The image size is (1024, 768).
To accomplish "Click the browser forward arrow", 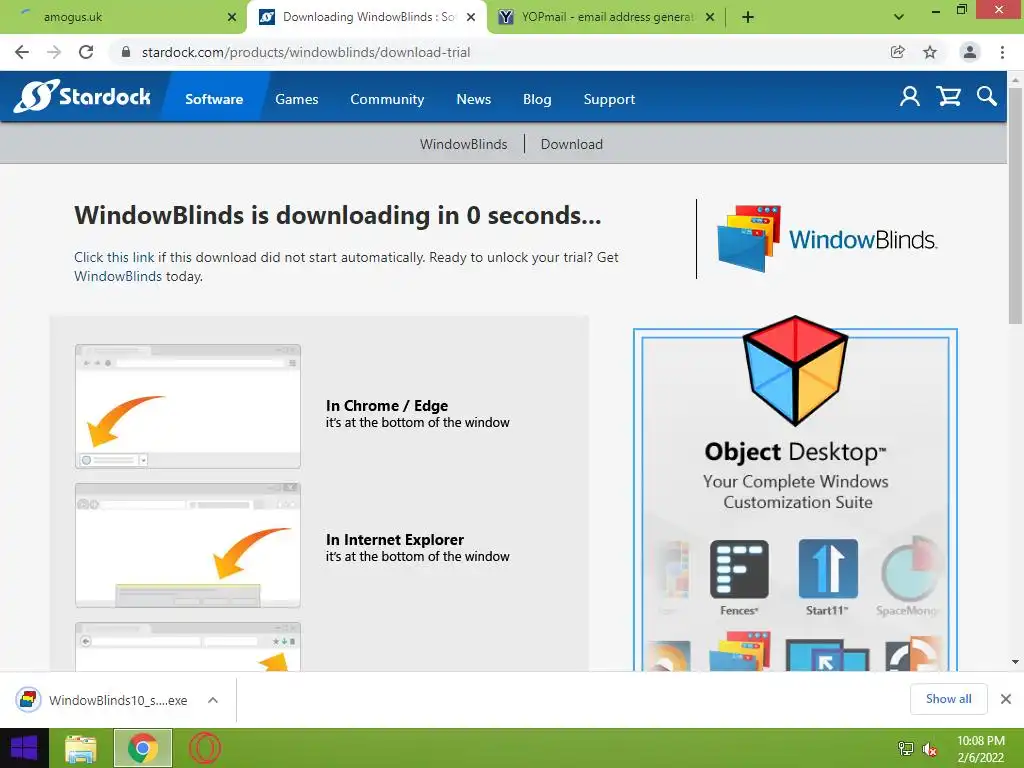I will [x=54, y=52].
